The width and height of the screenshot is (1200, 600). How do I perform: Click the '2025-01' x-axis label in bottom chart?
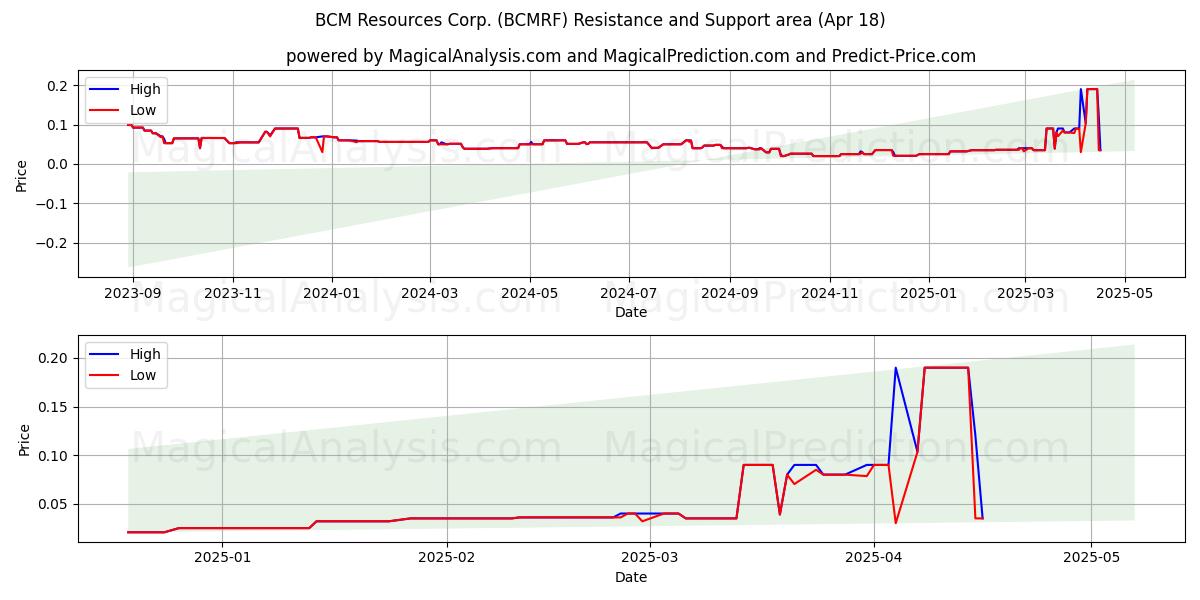click(x=222, y=559)
